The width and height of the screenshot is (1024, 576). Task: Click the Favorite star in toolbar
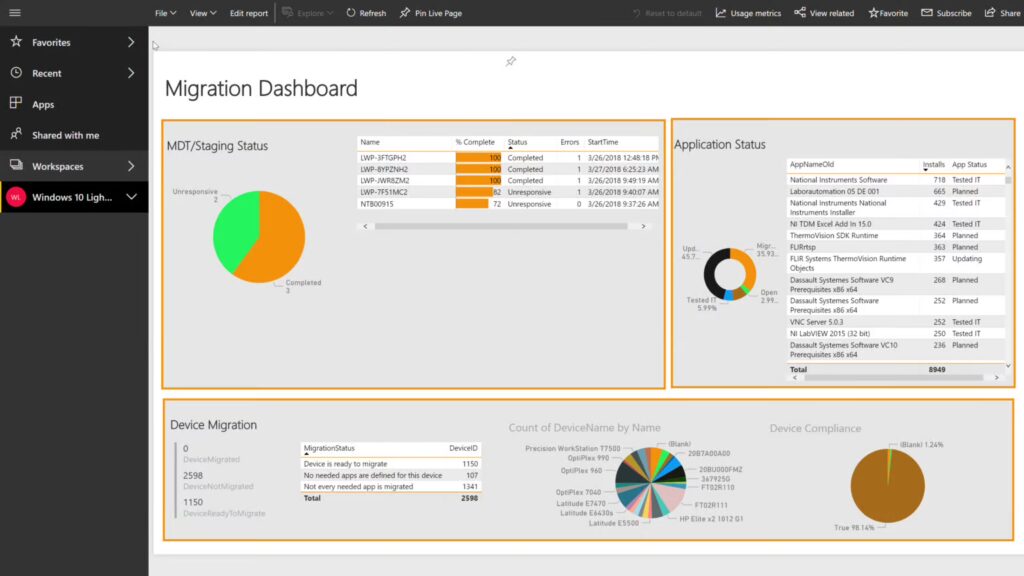pyautogui.click(x=873, y=12)
